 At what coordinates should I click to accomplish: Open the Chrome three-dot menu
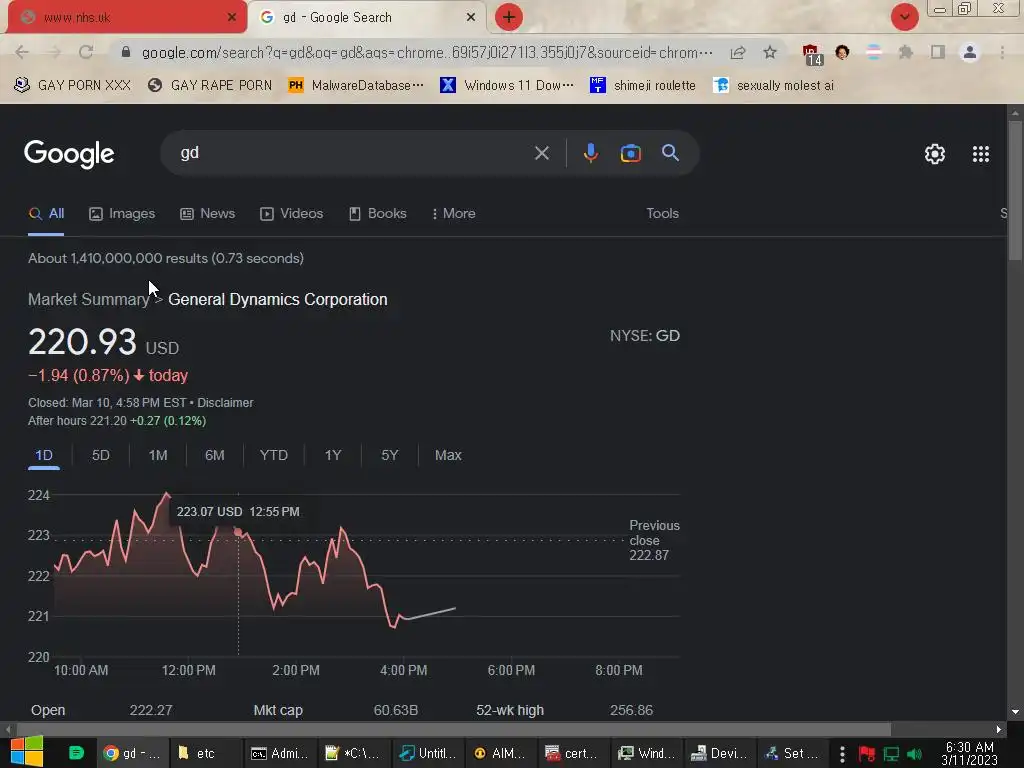[x=1002, y=52]
